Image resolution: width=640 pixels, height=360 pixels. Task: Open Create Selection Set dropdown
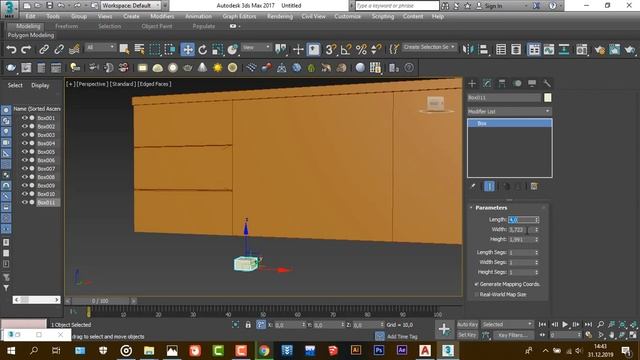[429, 47]
